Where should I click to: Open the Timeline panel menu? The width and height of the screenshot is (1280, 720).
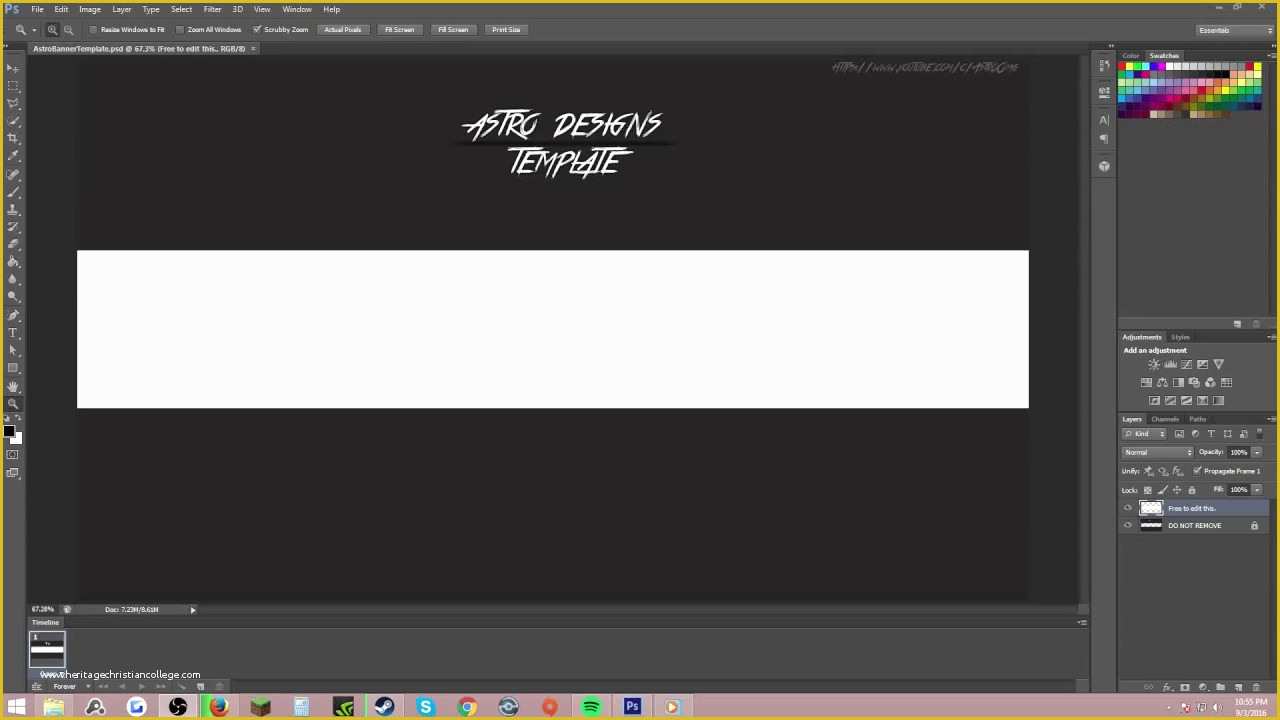(x=1081, y=623)
